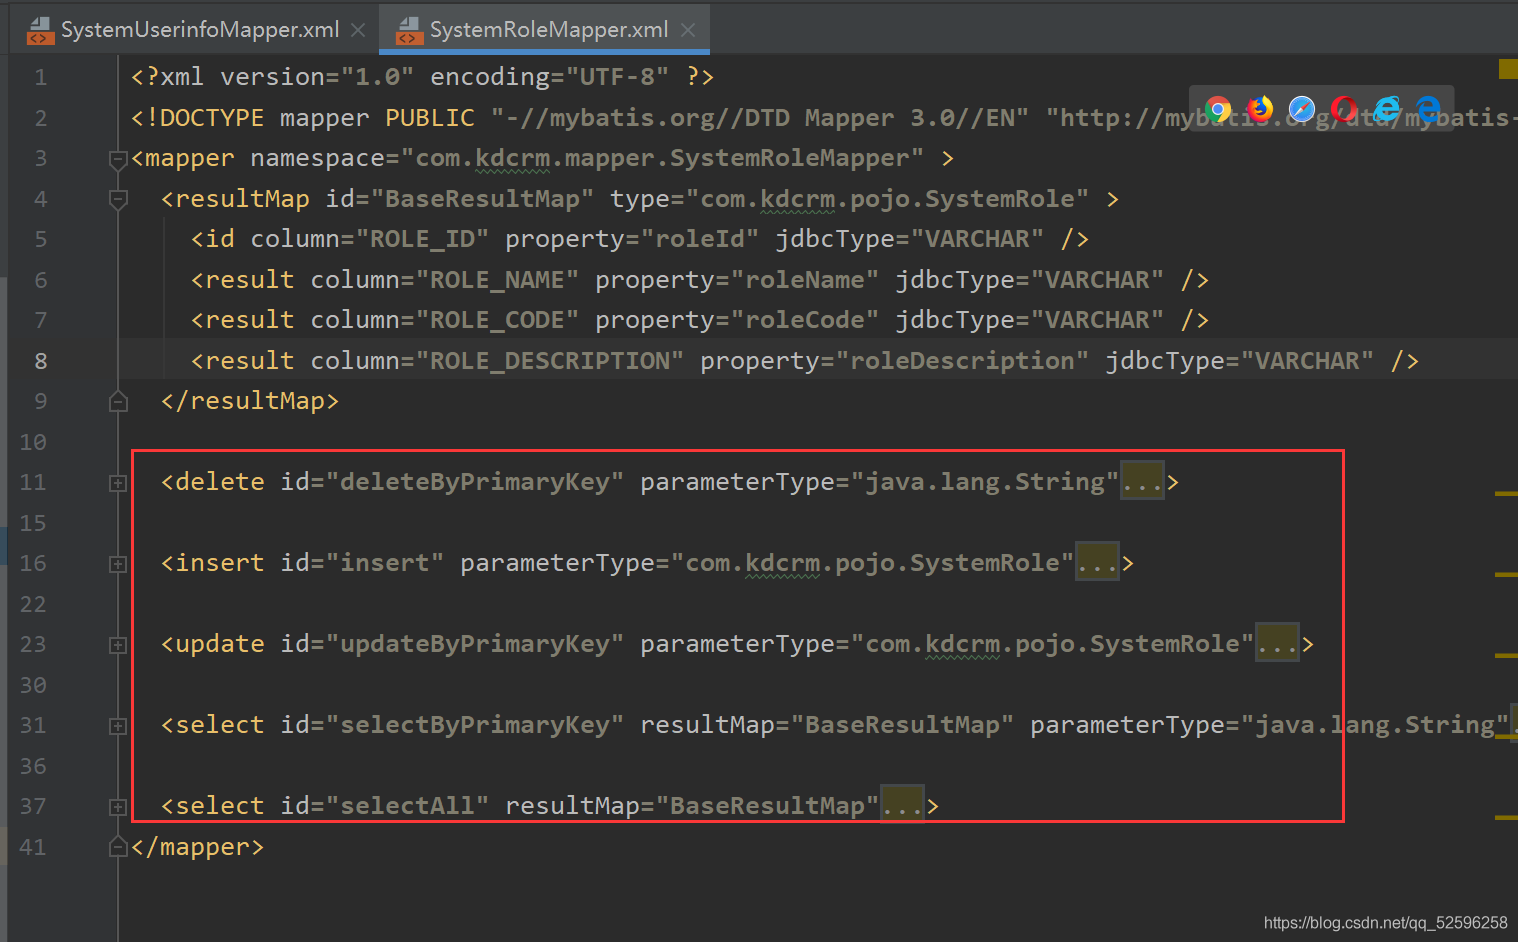Close the SystemUserinfoMapper.xml tab
Image resolution: width=1518 pixels, height=942 pixels.
pos(358,30)
